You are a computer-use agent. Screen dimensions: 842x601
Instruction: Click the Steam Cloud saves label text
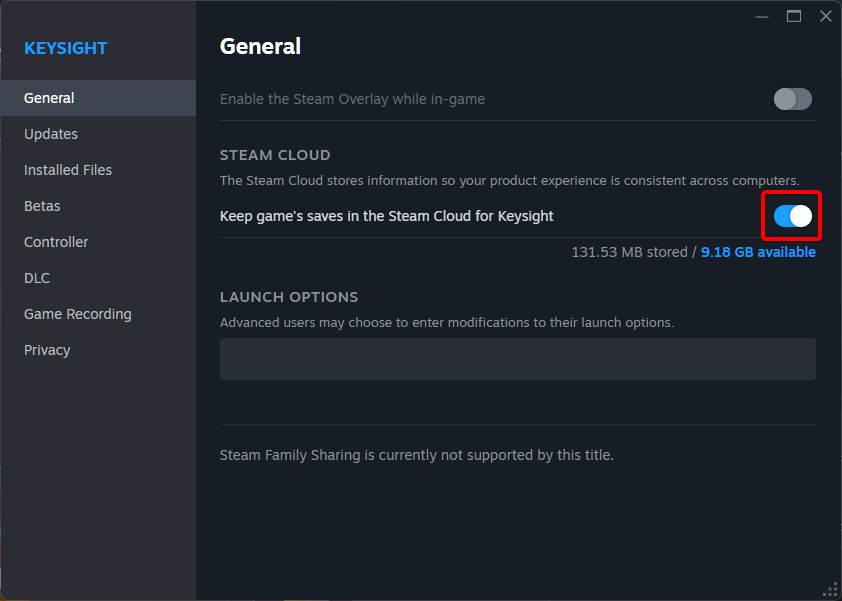pos(387,216)
